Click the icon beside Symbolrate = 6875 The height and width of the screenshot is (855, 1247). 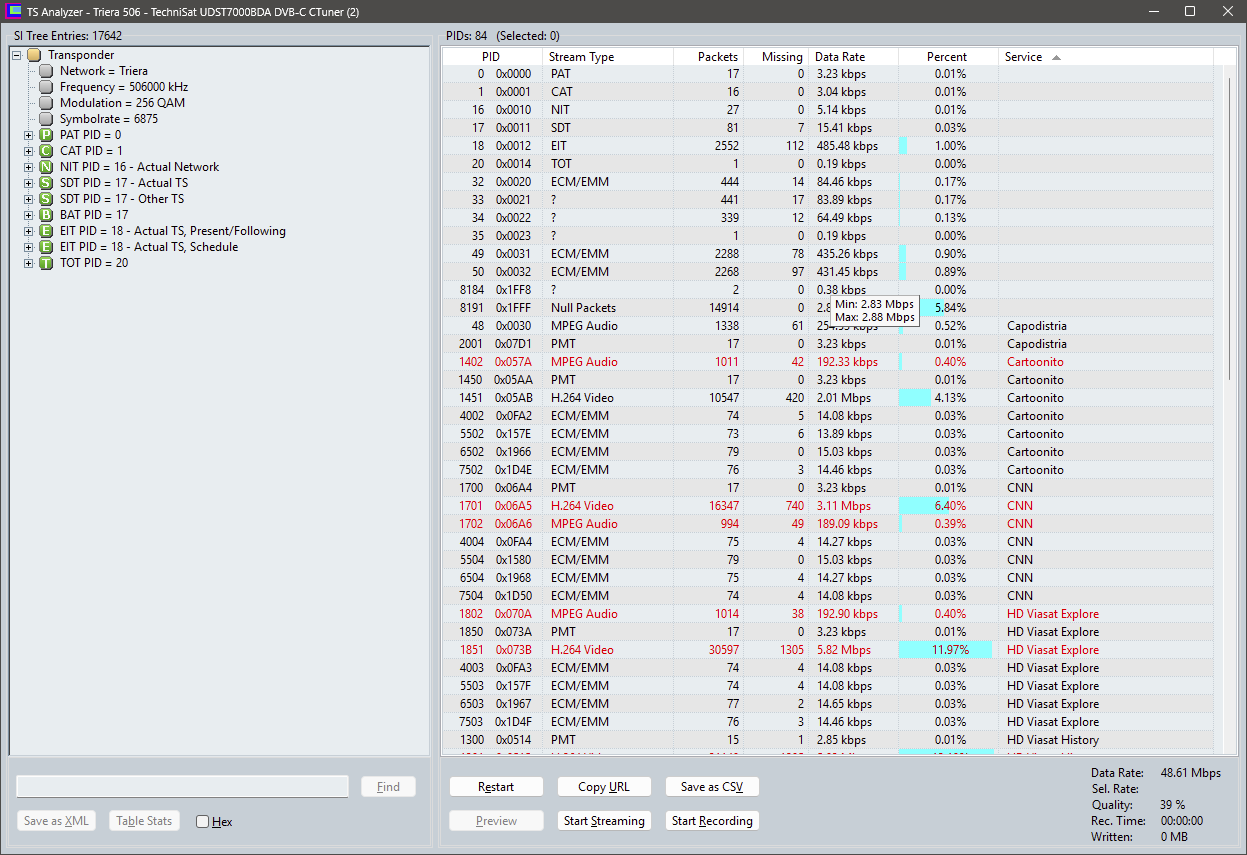[x=46, y=119]
